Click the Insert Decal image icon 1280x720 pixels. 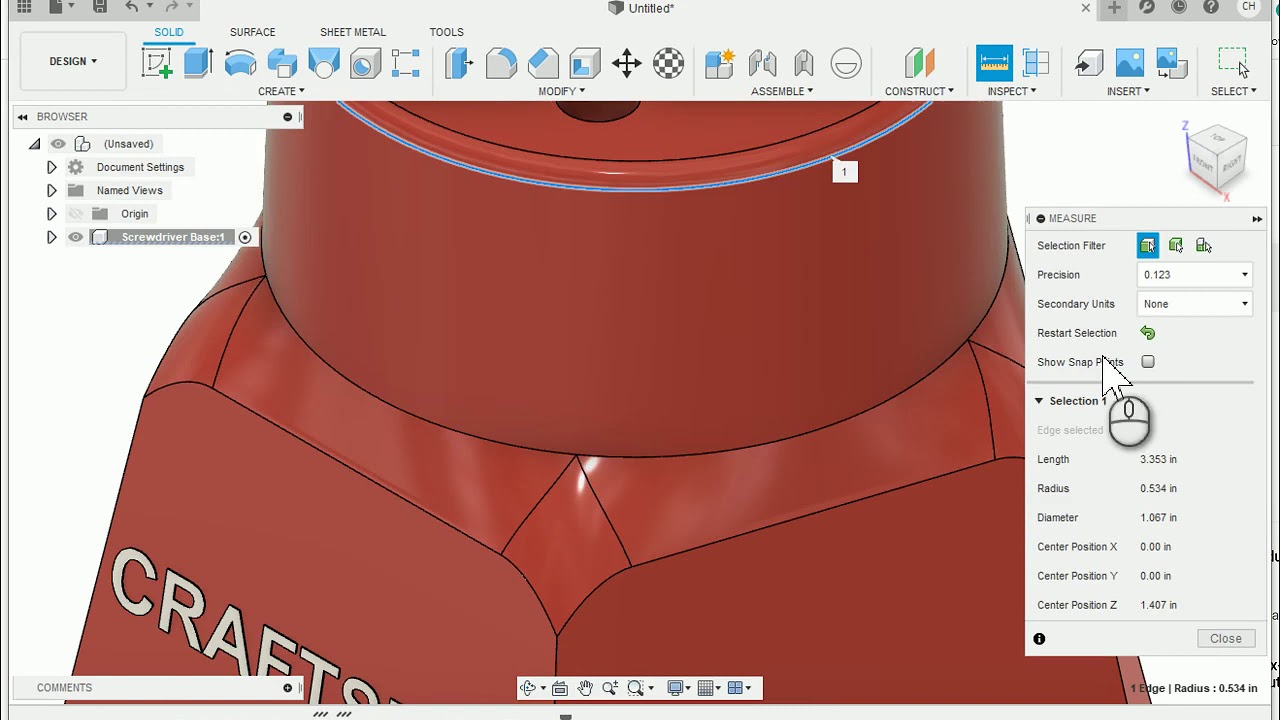coord(1130,64)
